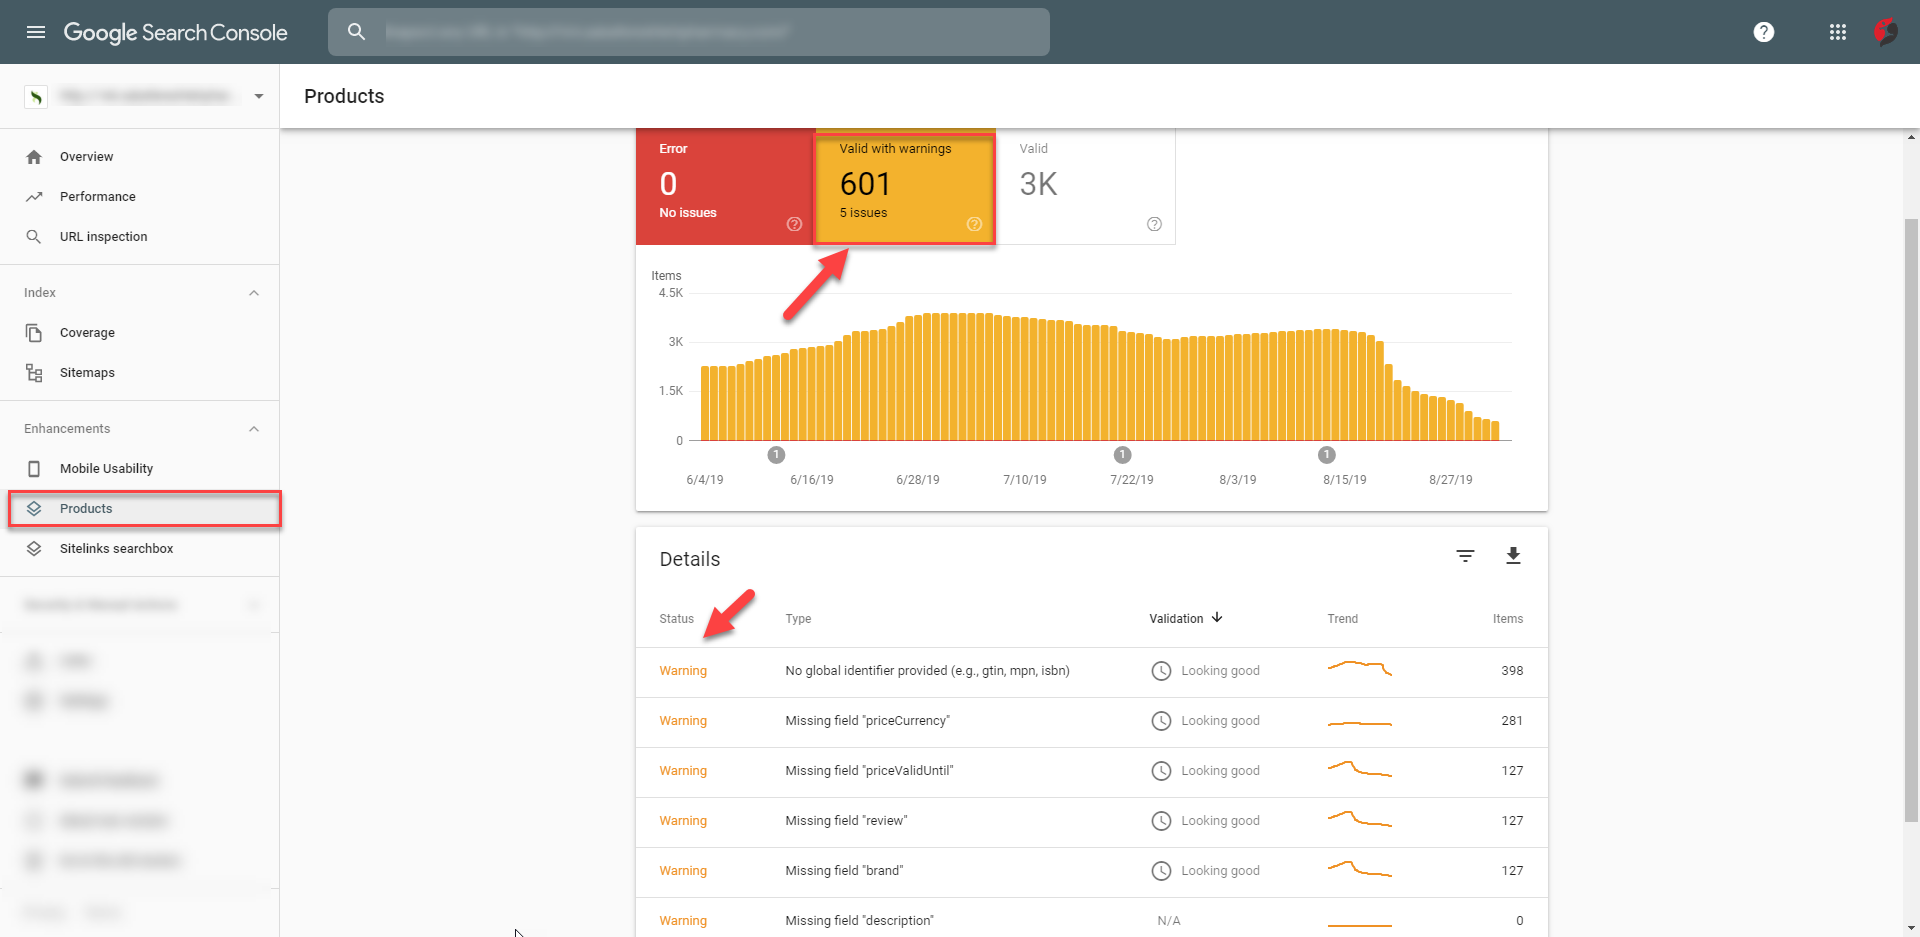Viewport: 1920px width, 937px height.
Task: Open the hamburger main menu
Action: point(36,32)
